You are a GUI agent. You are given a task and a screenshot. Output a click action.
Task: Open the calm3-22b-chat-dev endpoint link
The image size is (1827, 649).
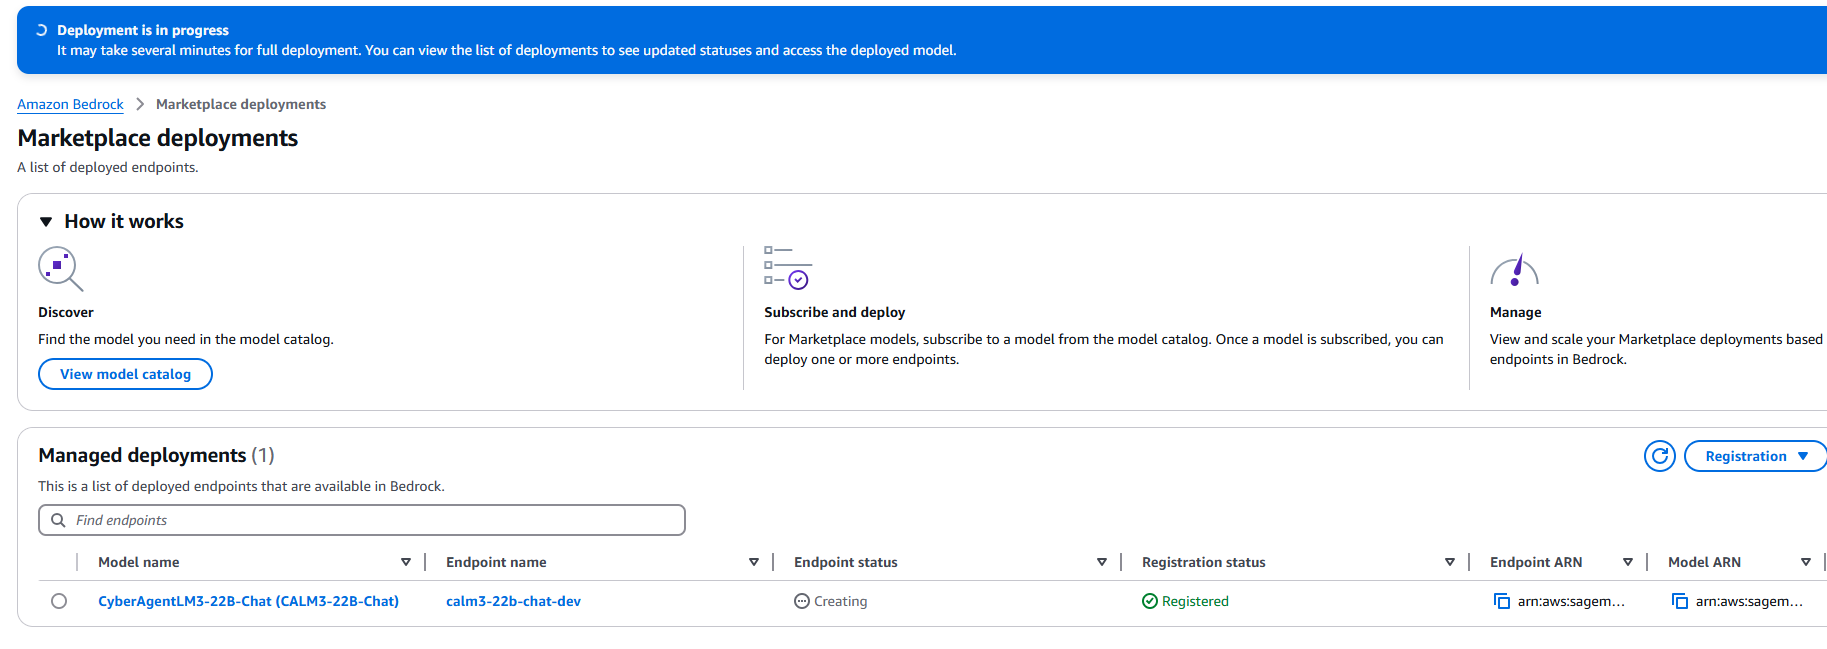pyautogui.click(x=513, y=601)
